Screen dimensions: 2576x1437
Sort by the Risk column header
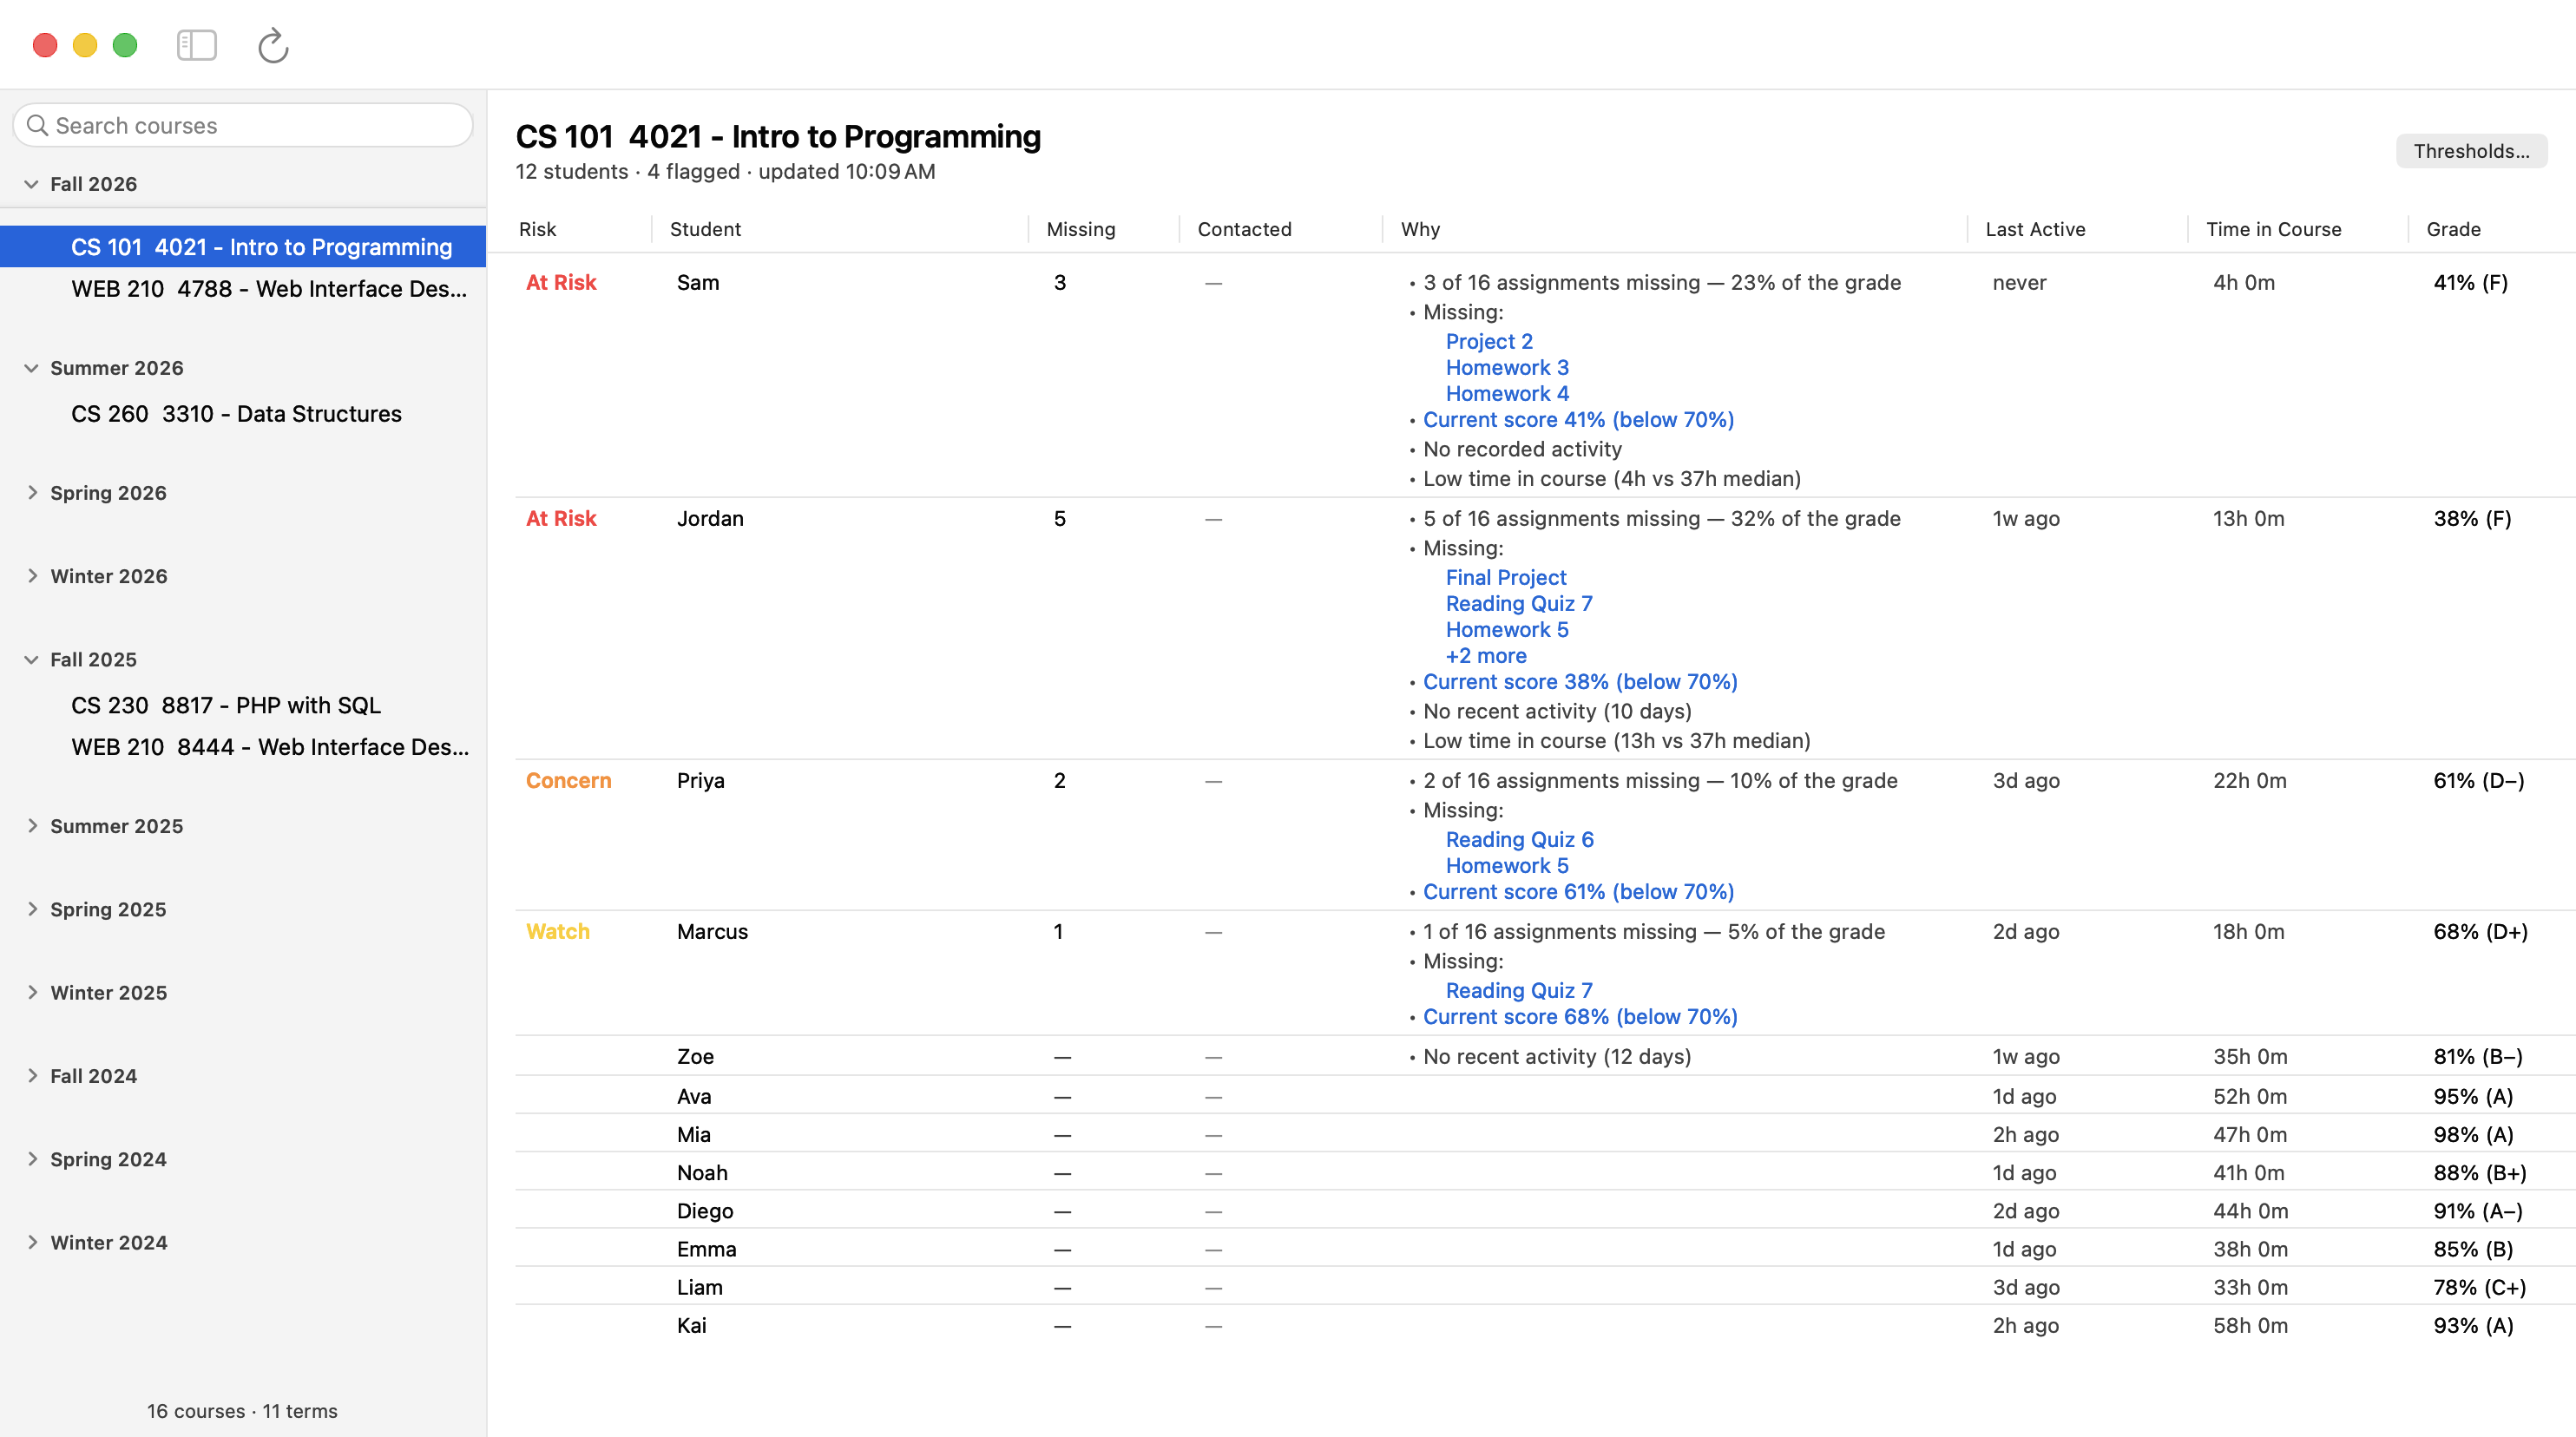(x=537, y=229)
